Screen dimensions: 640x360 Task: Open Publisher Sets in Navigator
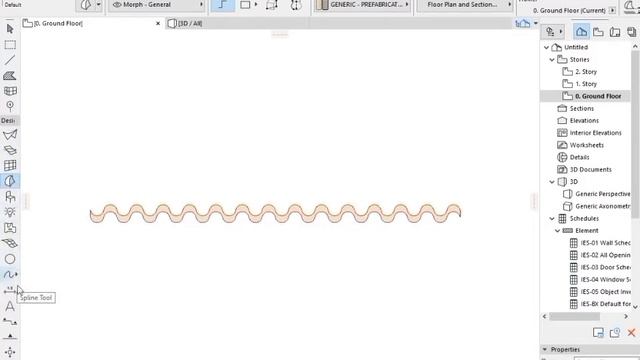click(631, 32)
